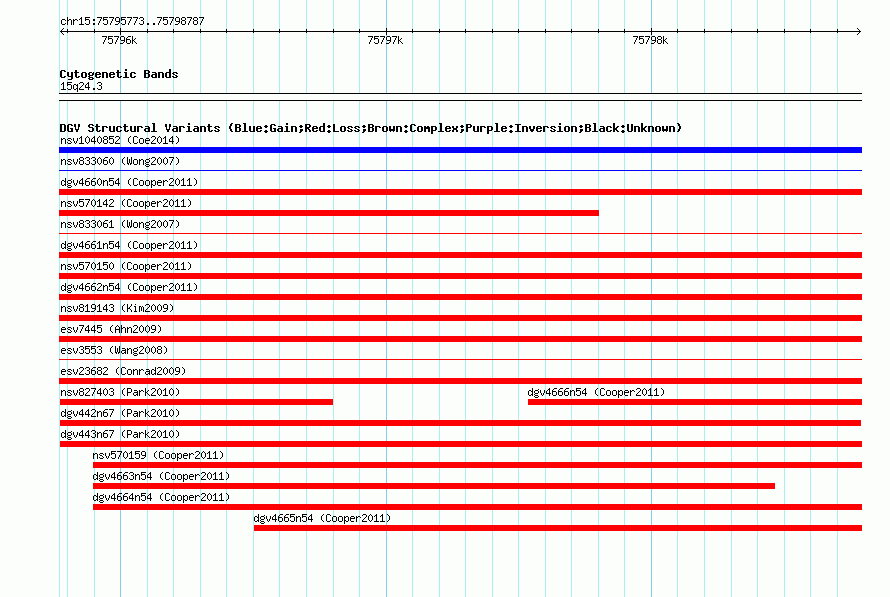Image resolution: width=890 pixels, height=597 pixels.
Task: Open nsv570150 (Cooper2011) variant label
Action: click(126, 266)
